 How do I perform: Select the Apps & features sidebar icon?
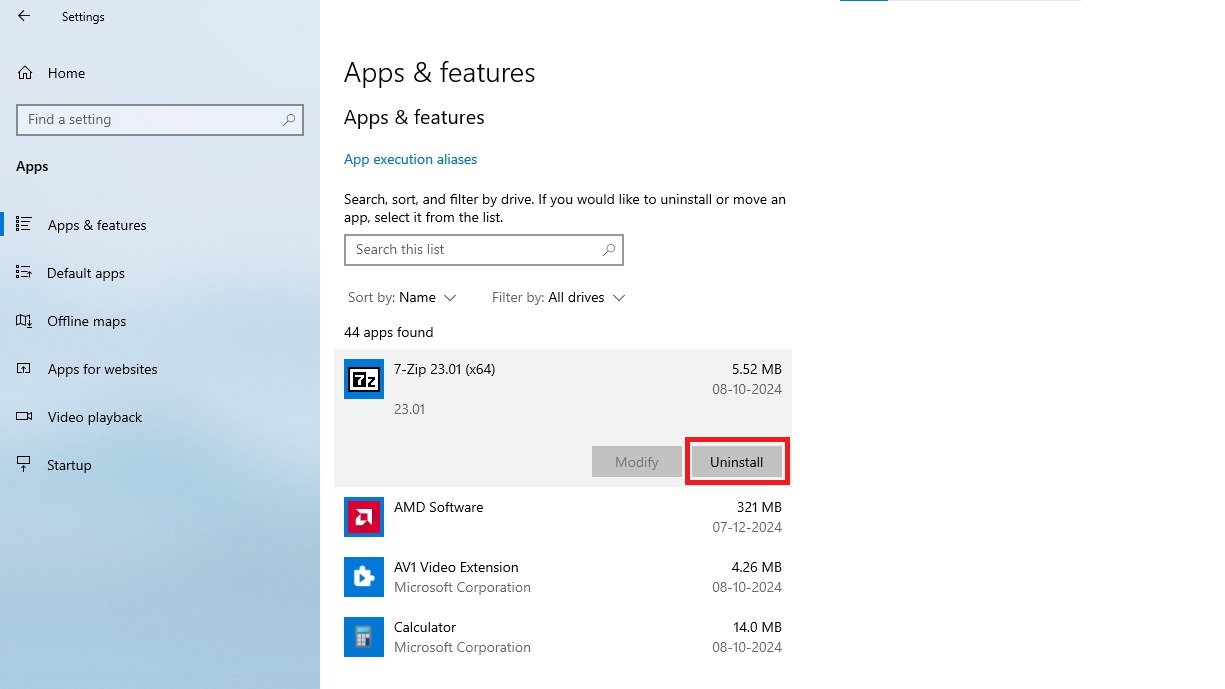coord(24,225)
